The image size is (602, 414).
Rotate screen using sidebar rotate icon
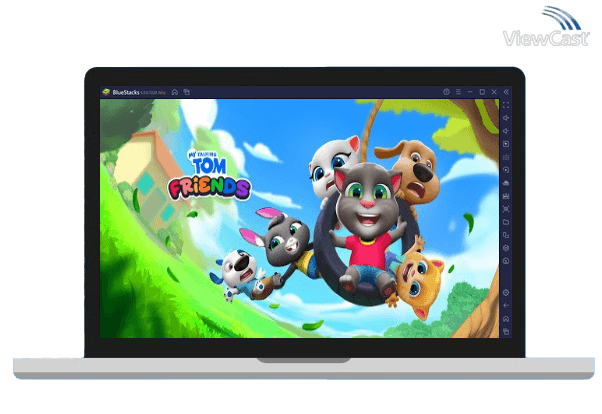[506, 235]
